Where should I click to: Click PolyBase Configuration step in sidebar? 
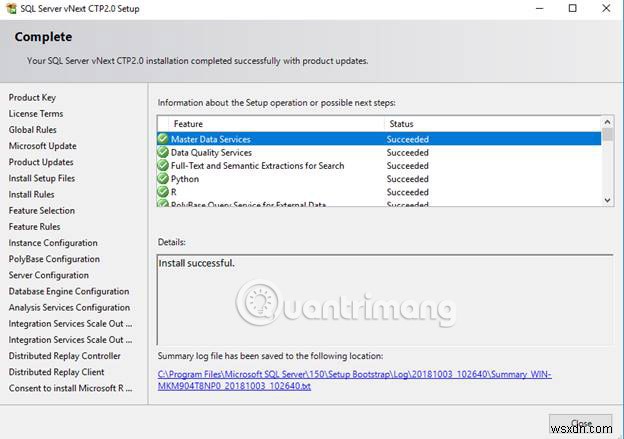click(x=54, y=259)
